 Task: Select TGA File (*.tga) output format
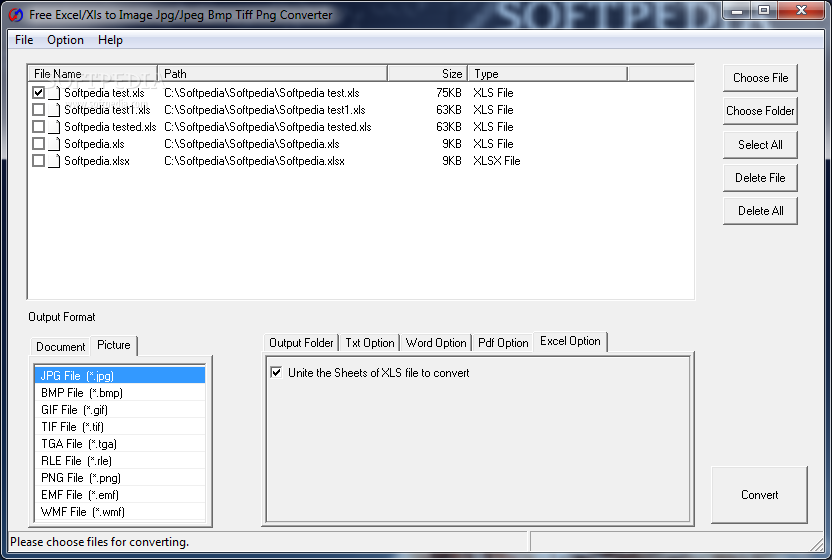pyautogui.click(x=120, y=444)
